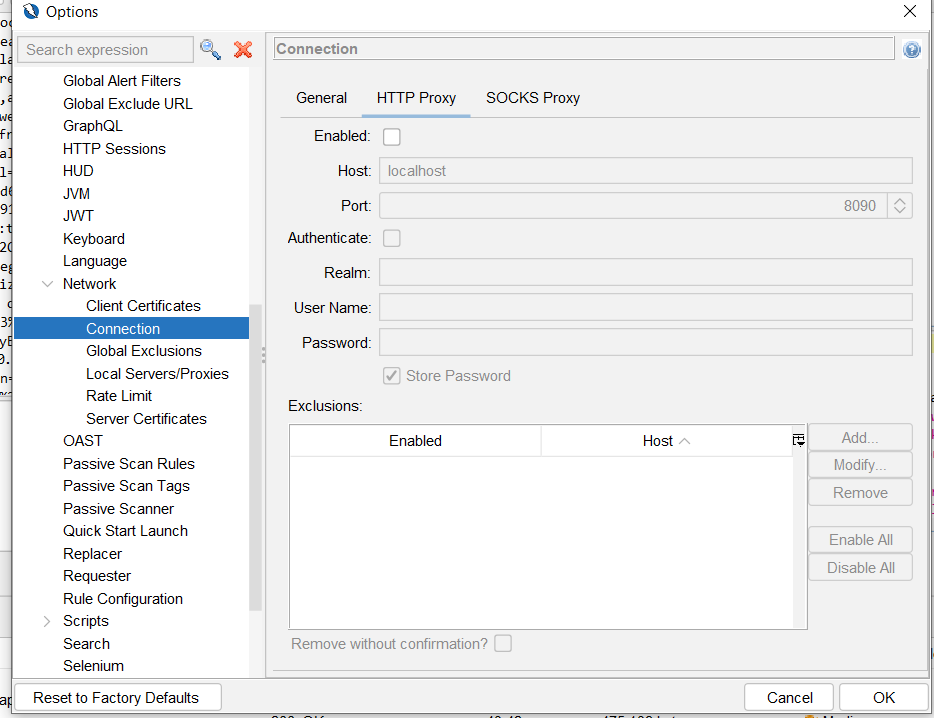This screenshot has height=718, width=934.
Task: Click the Modify... exclusion button
Action: [x=860, y=465]
